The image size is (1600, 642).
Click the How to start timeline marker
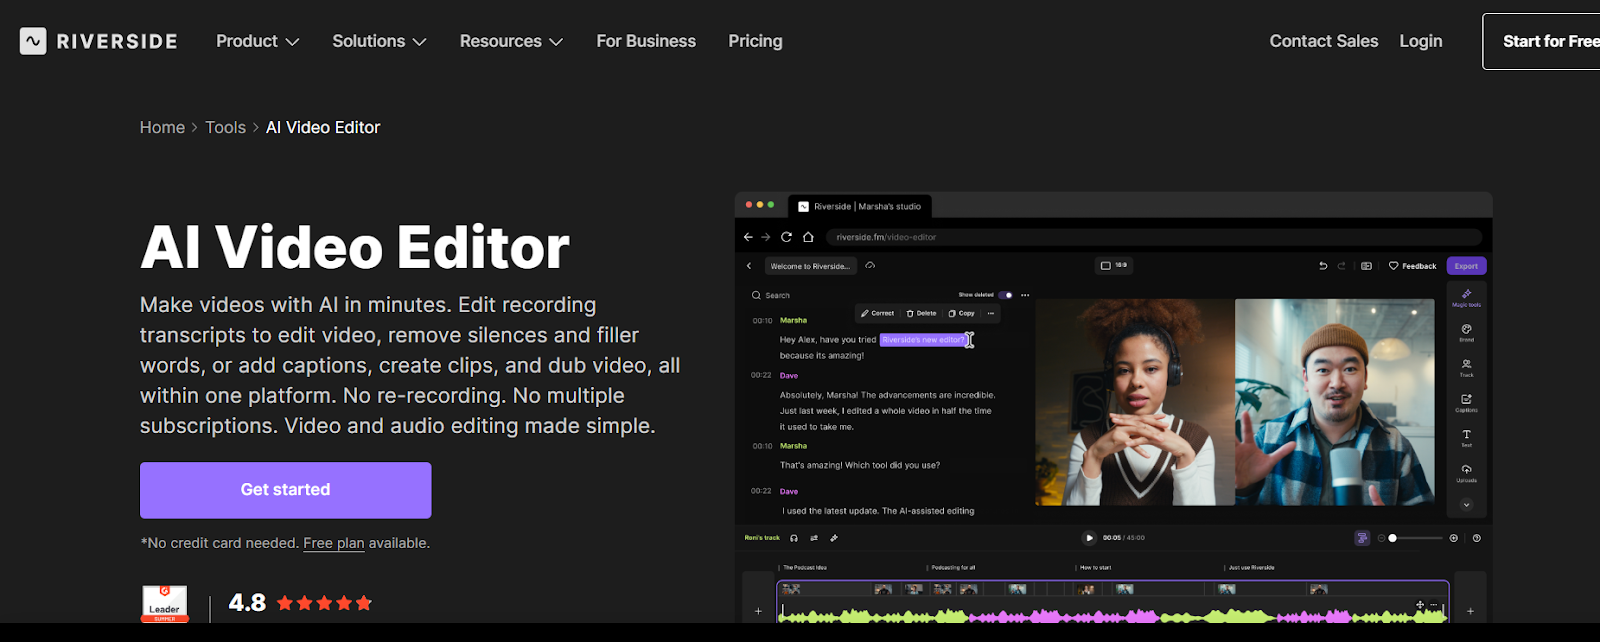point(1095,567)
